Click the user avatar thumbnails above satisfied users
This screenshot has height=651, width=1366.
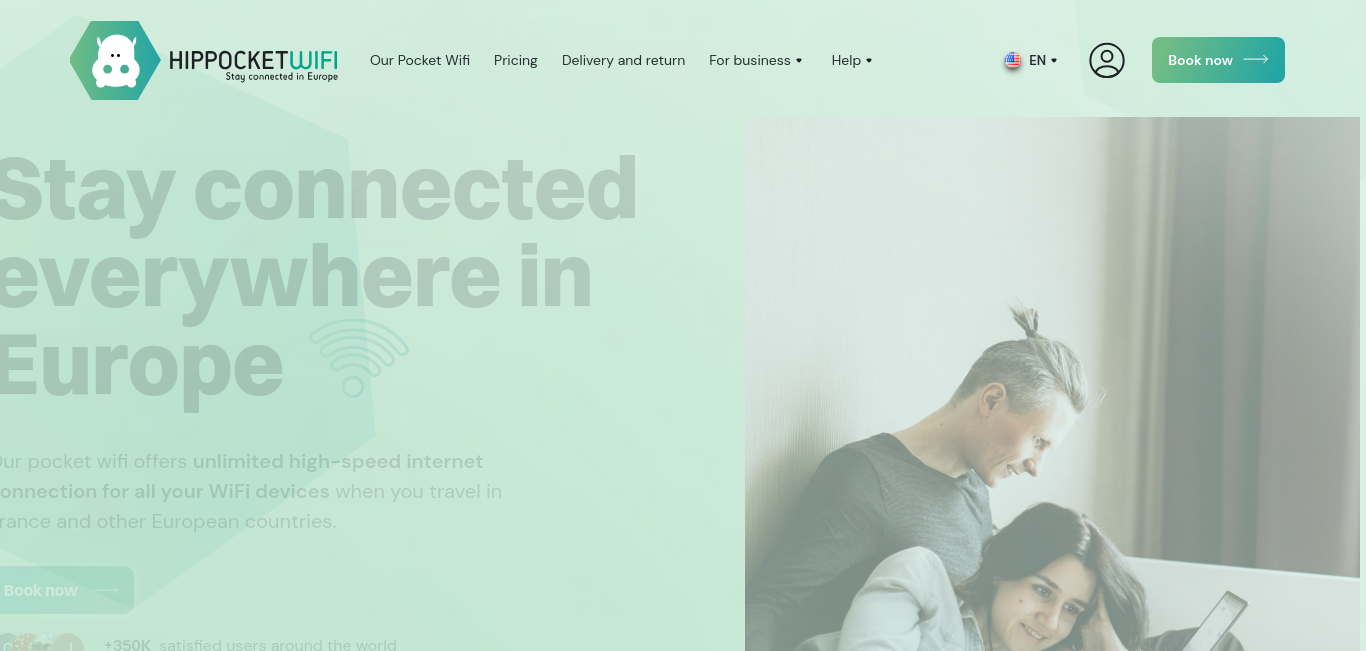[x=42, y=643]
